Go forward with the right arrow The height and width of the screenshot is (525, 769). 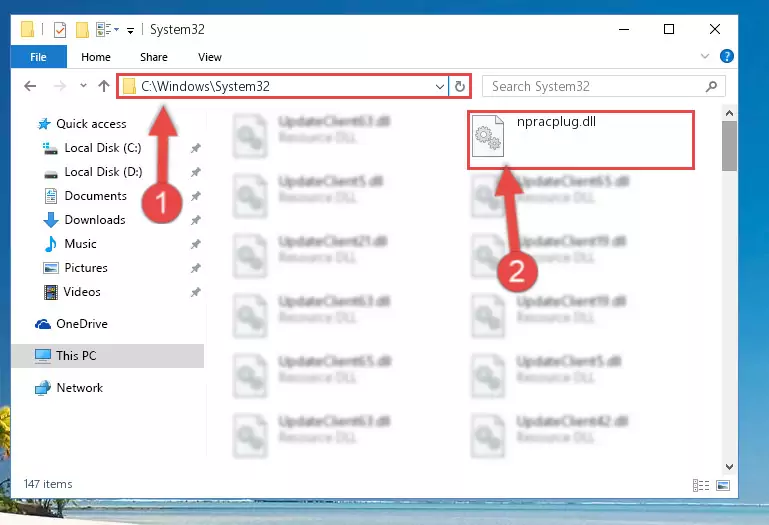pyautogui.click(x=59, y=86)
